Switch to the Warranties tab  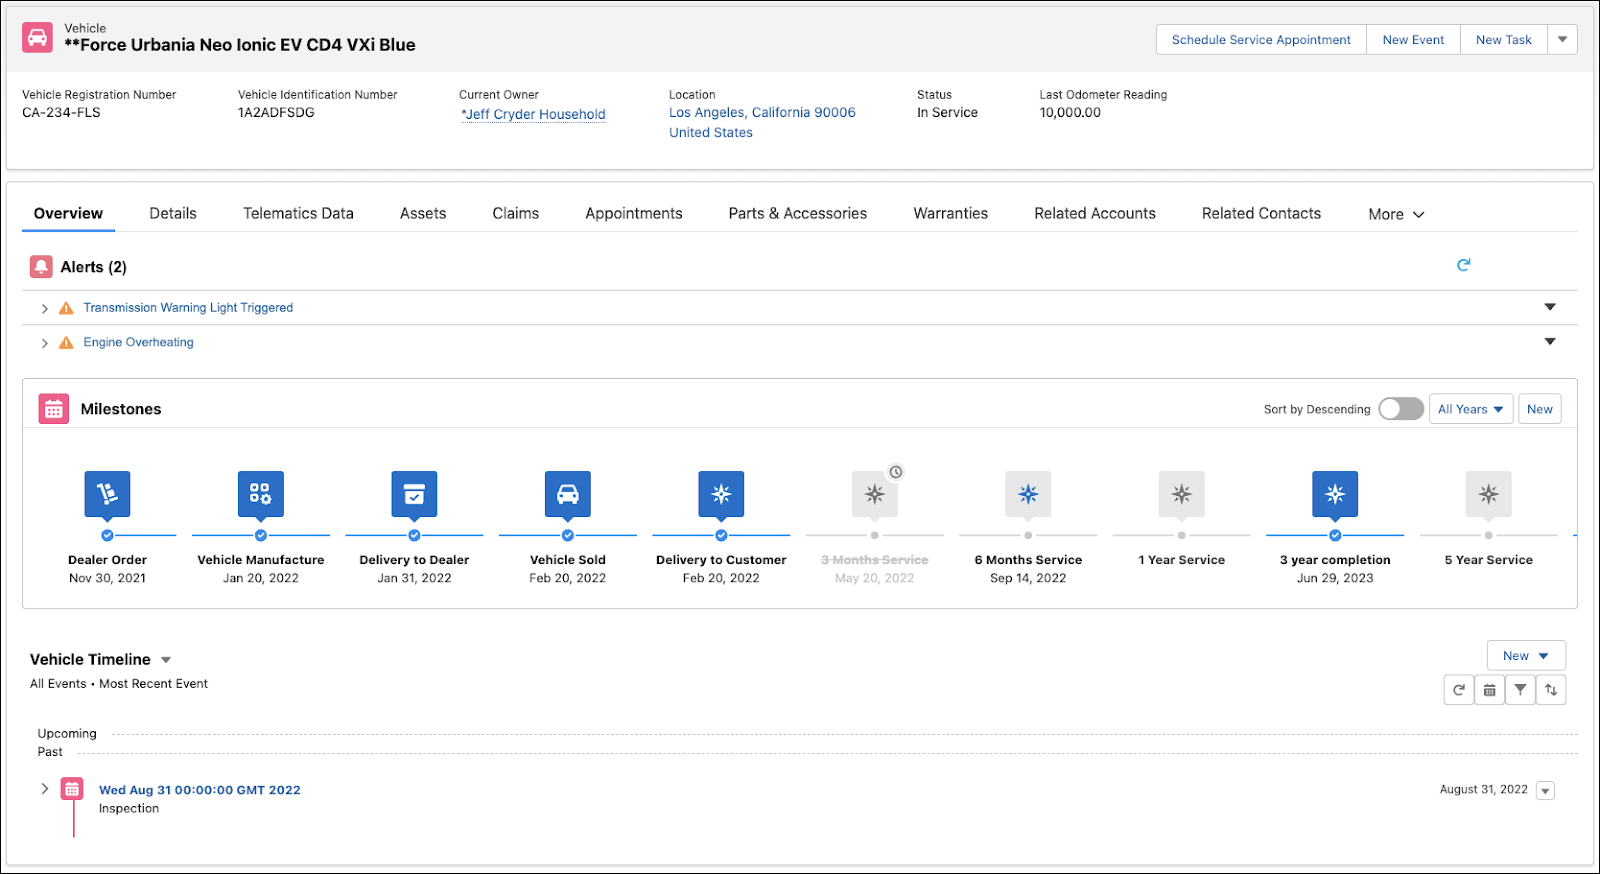(x=951, y=213)
